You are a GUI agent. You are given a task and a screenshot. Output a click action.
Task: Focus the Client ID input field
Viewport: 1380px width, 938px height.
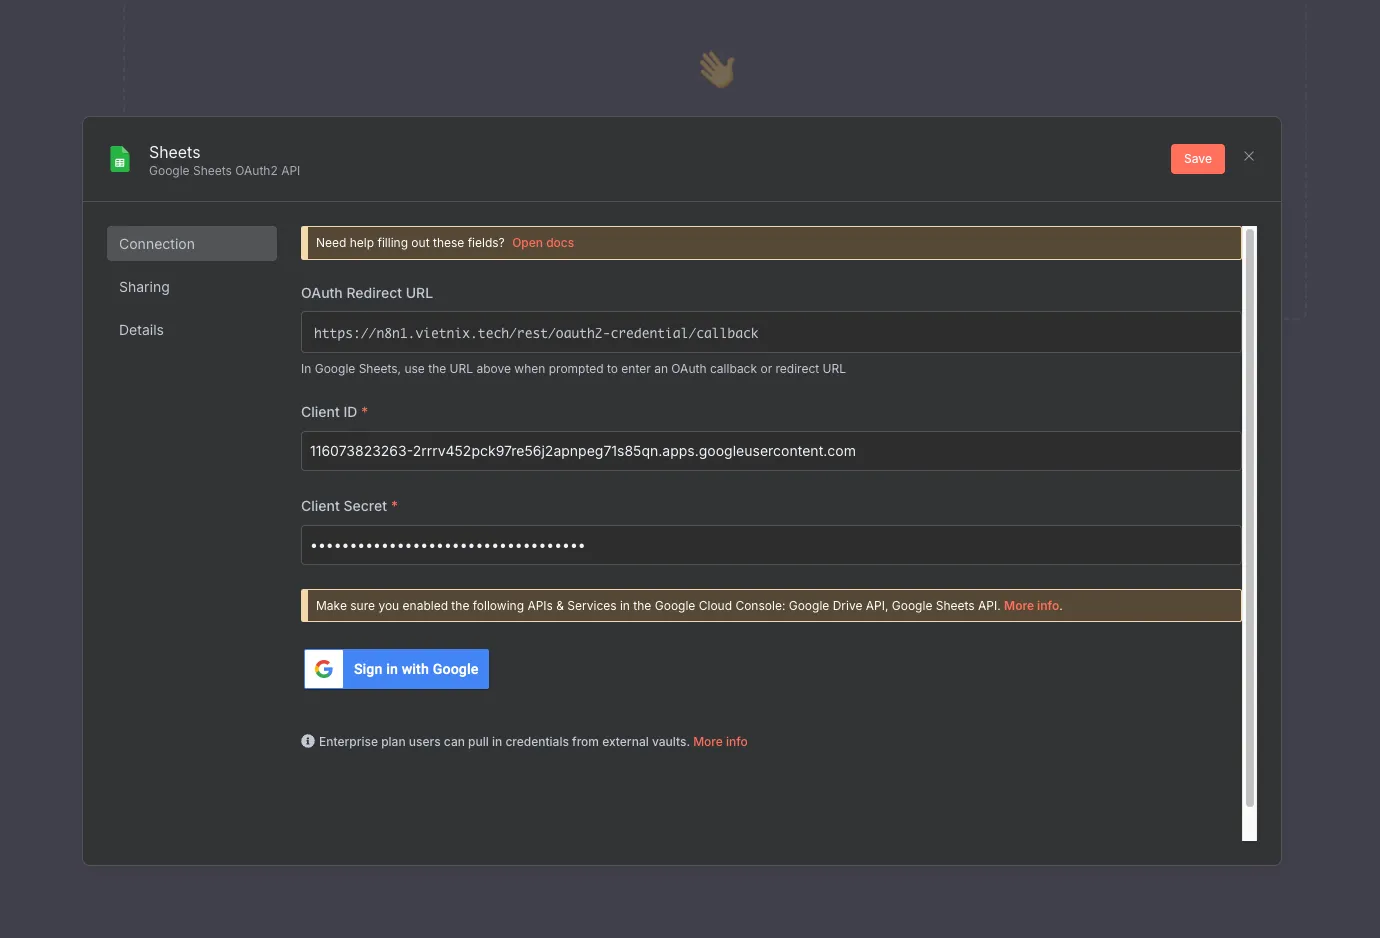[x=771, y=451]
